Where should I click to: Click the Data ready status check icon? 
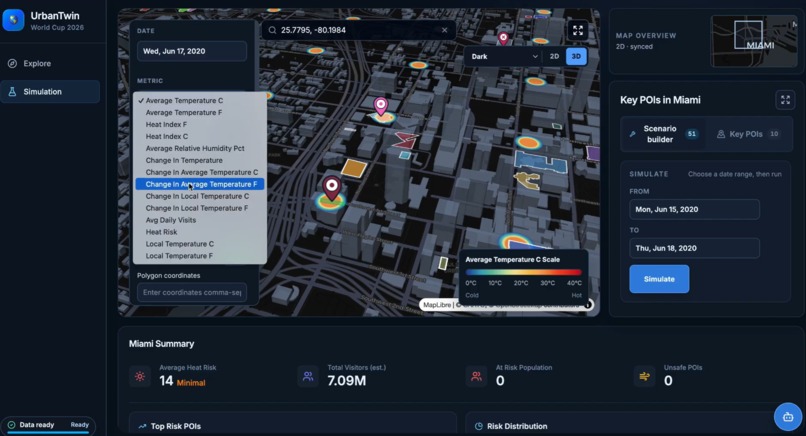(11, 425)
